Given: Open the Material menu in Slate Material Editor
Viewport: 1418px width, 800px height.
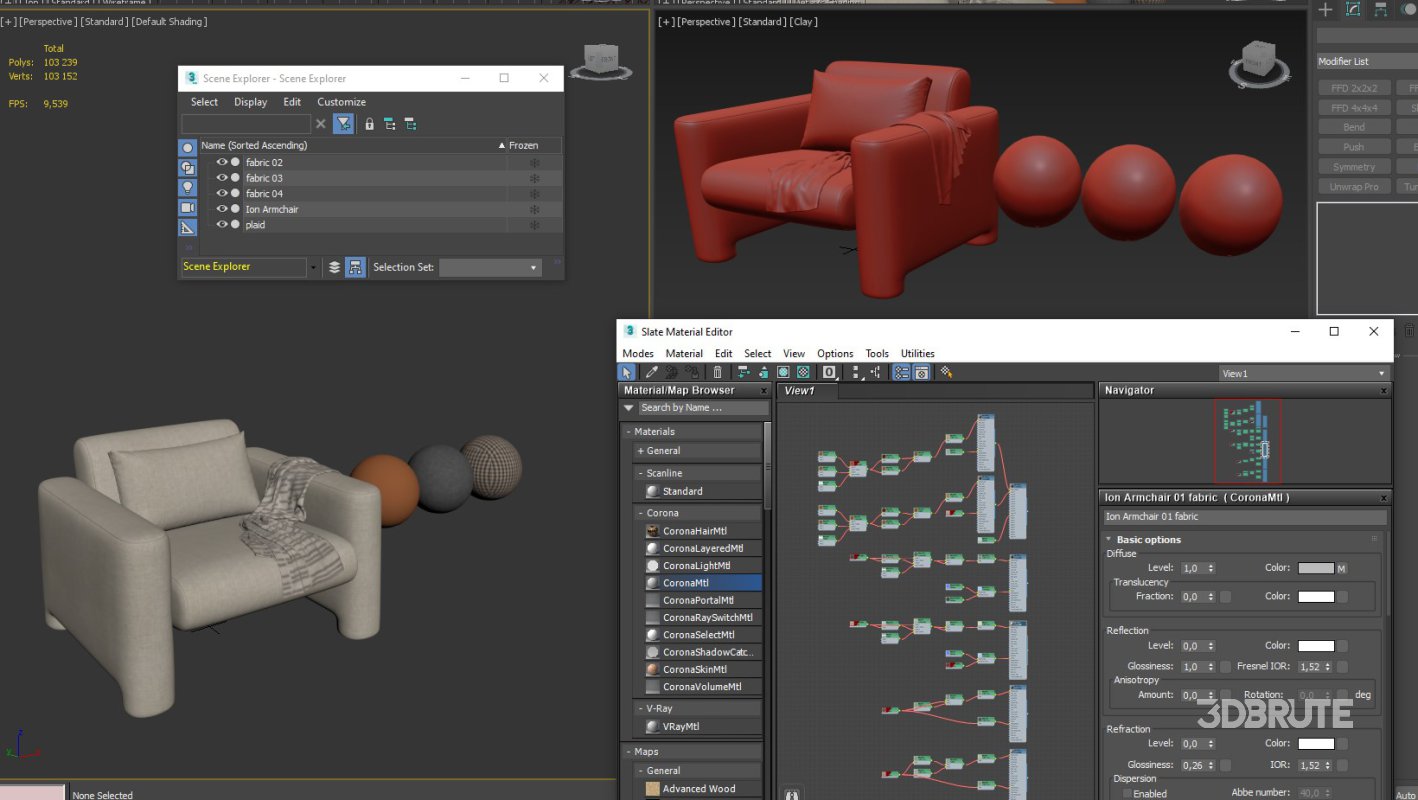Looking at the screenshot, I should [x=684, y=353].
